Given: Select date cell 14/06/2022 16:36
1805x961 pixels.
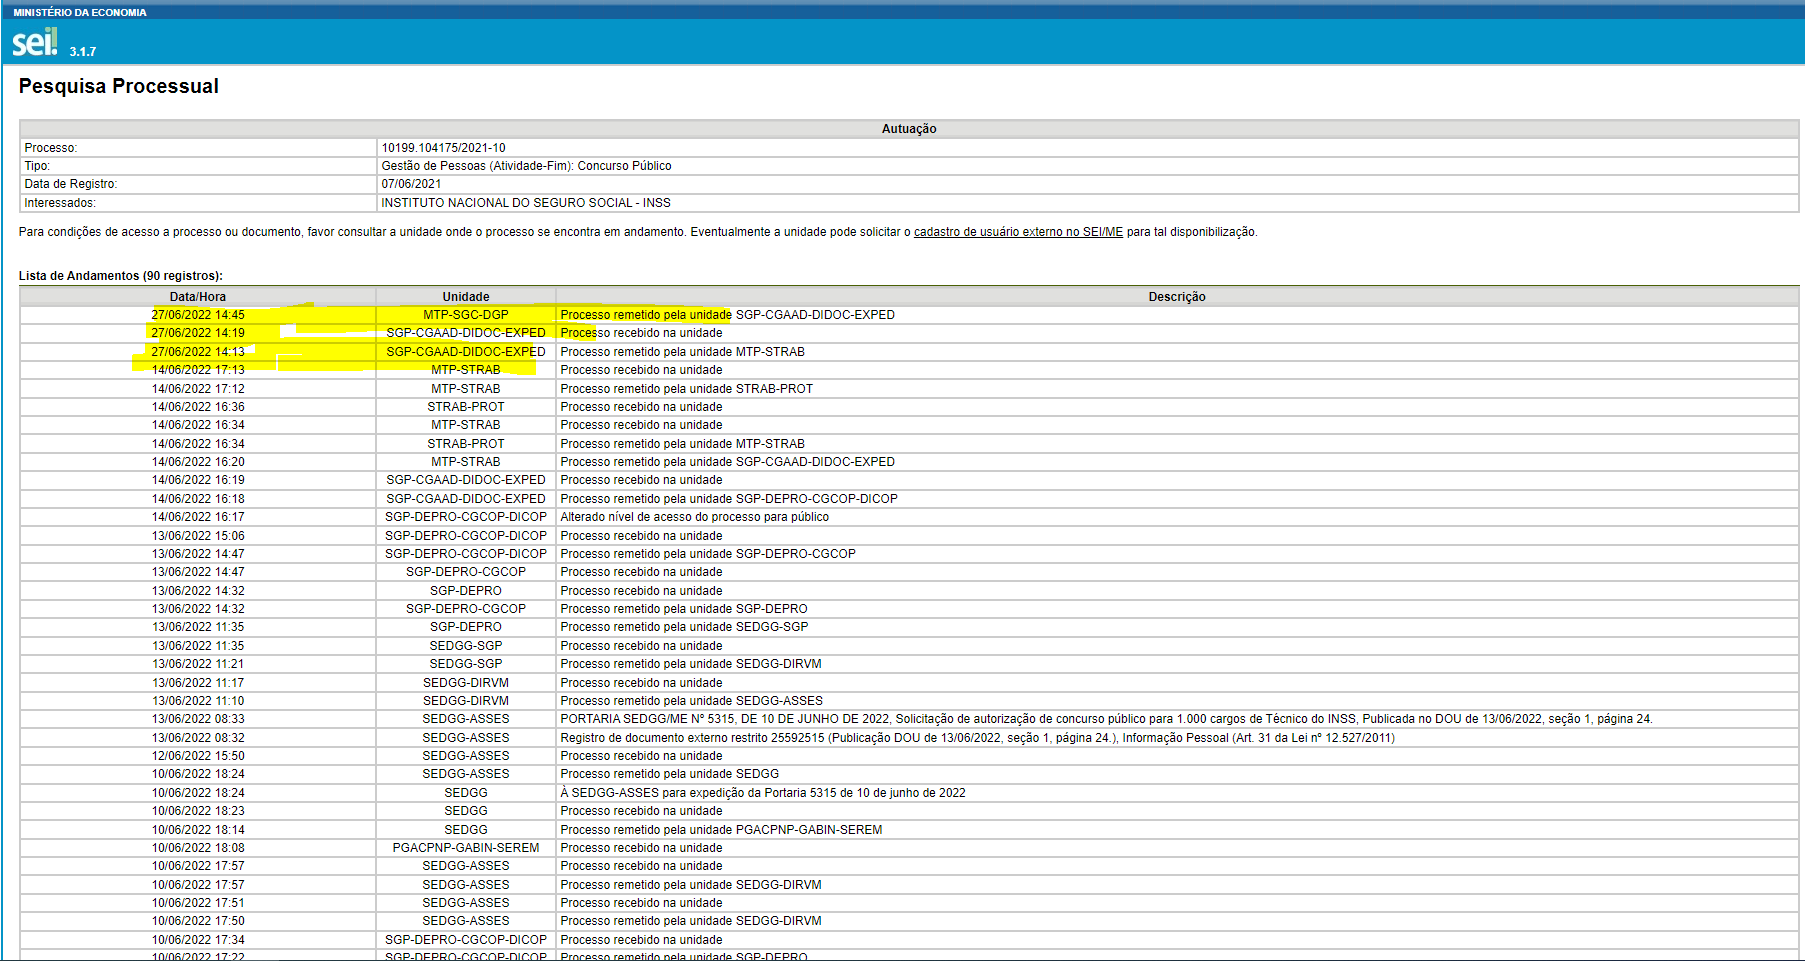Looking at the screenshot, I should click(198, 407).
